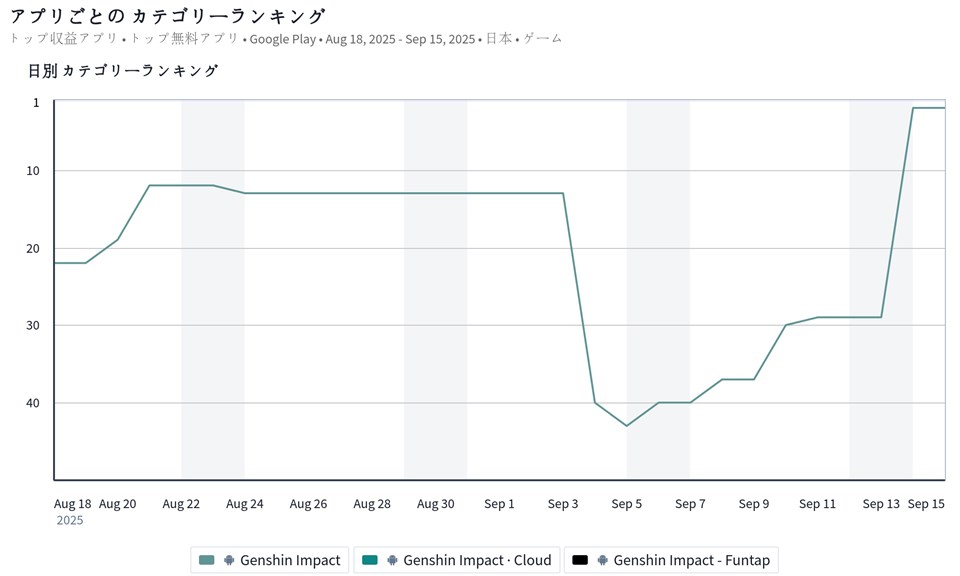Click the gray-teal Genshin Impact color swatch
This screenshot has width=960, height=576.
207,560
